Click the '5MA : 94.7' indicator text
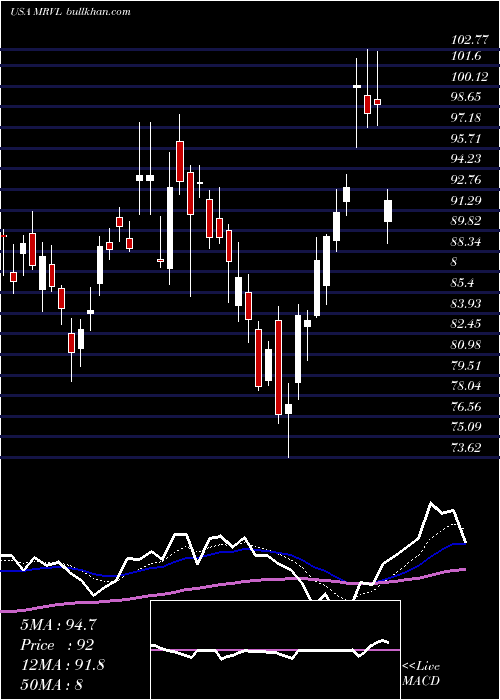500x700 pixels. [x=58, y=625]
